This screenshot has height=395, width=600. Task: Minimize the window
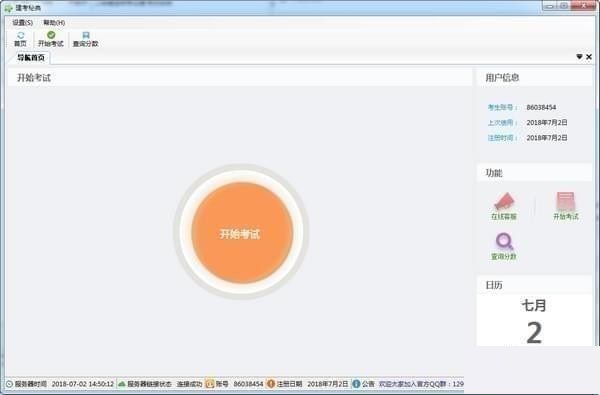550,6
